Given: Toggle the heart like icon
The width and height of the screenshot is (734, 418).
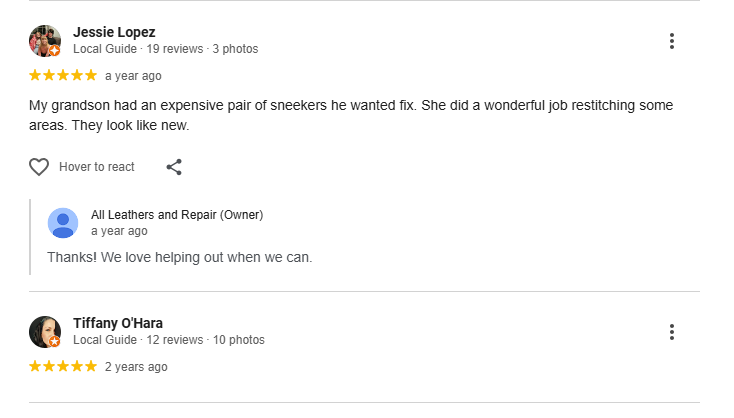Looking at the screenshot, I should point(39,167).
